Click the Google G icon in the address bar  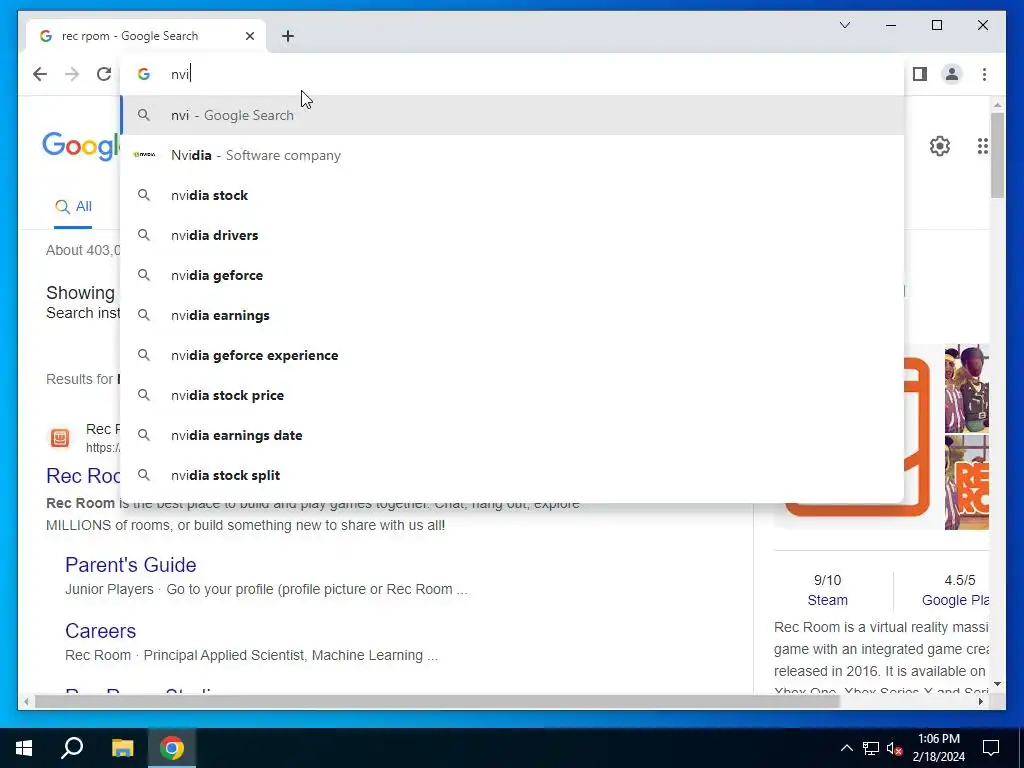click(x=144, y=74)
